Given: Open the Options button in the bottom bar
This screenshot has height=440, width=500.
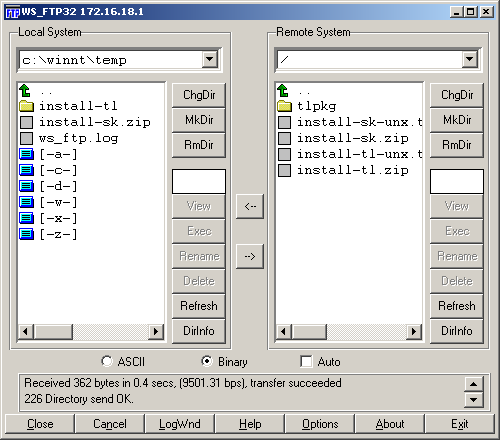Looking at the screenshot, I should 320,424.
